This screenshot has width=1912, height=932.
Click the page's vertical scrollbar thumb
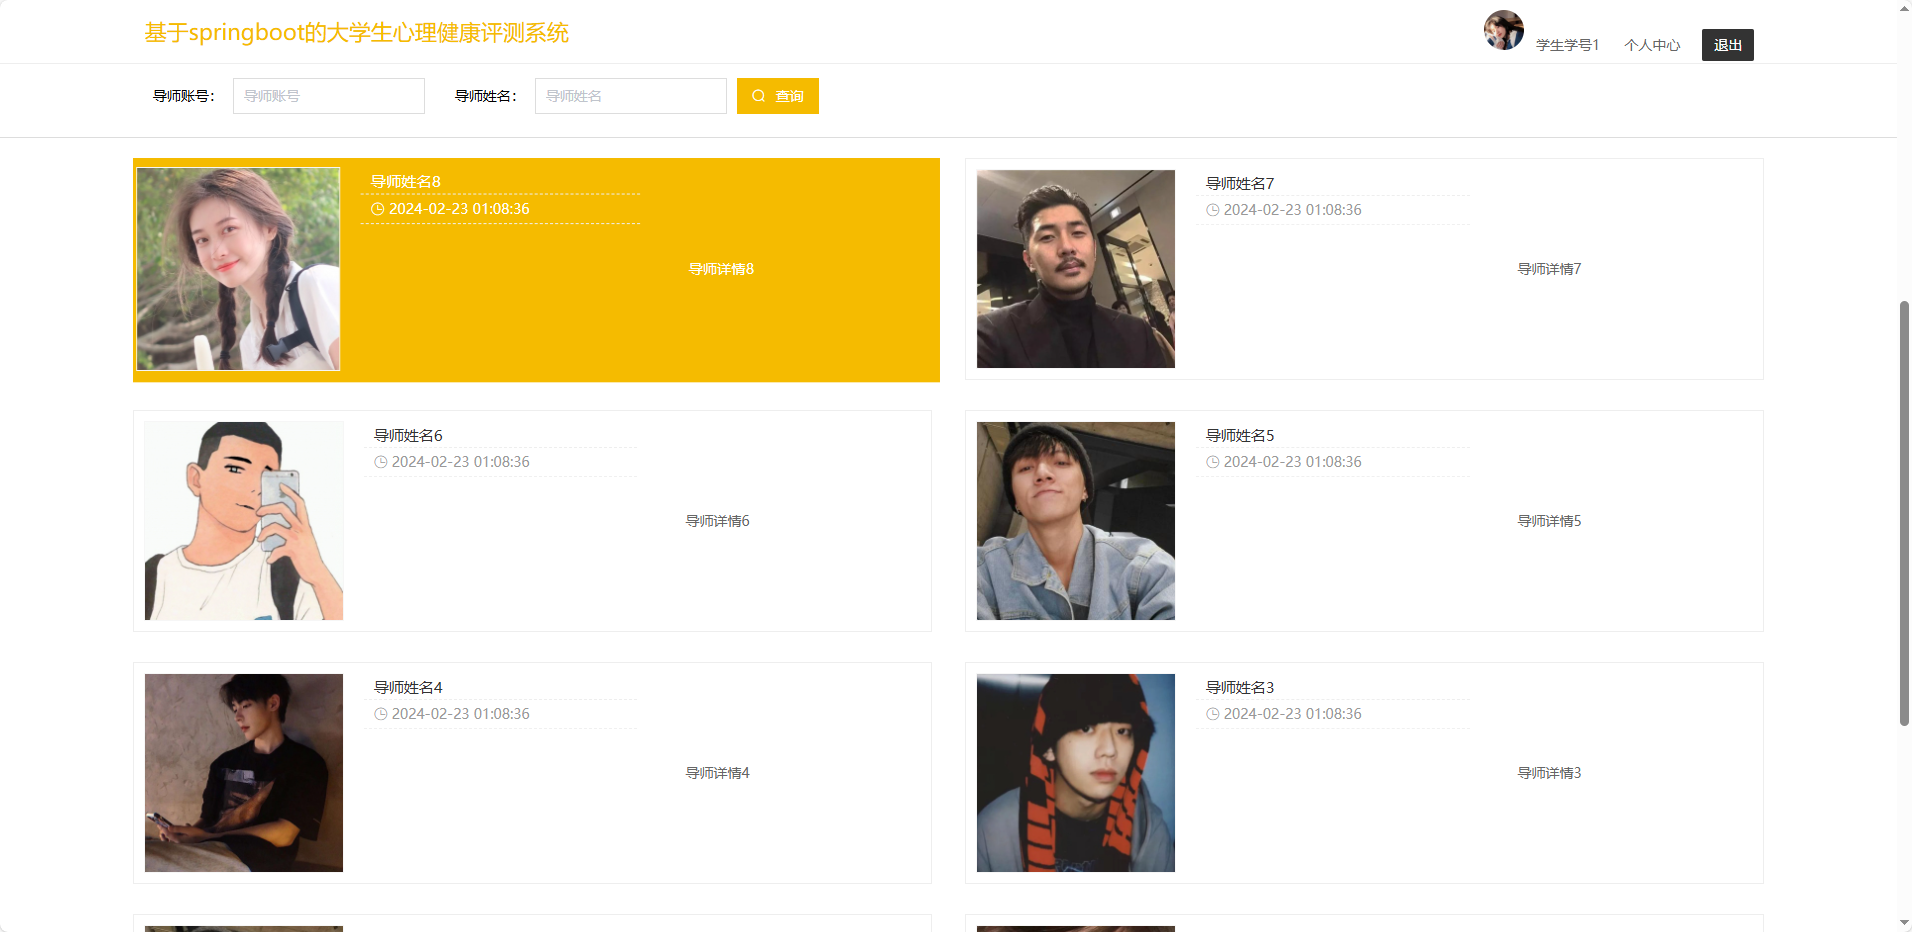click(1904, 513)
